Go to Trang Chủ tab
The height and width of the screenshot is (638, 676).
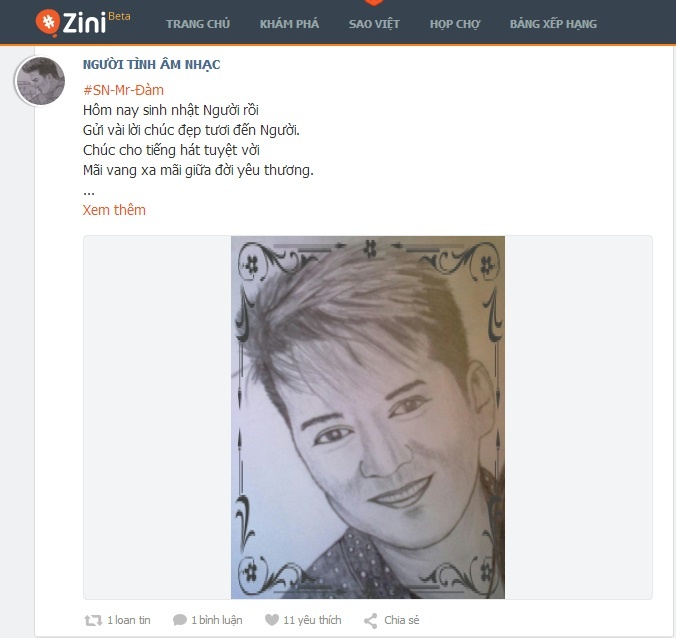point(198,24)
